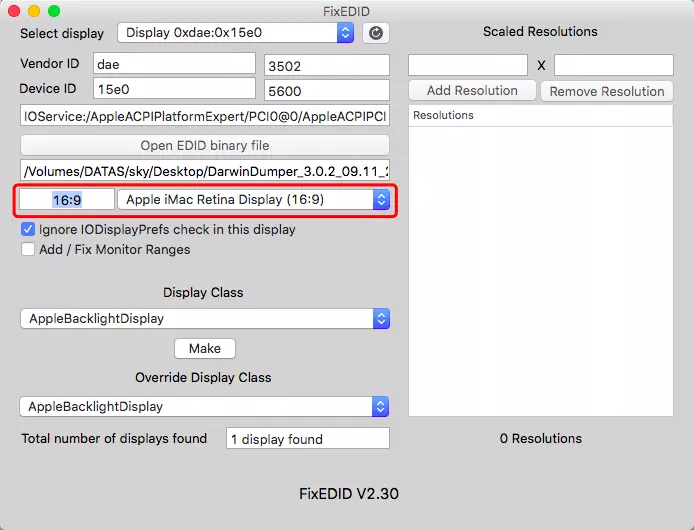This screenshot has width=694, height=530.
Task: Click the 16:9 aspect ratio field
Action: [x=67, y=200]
